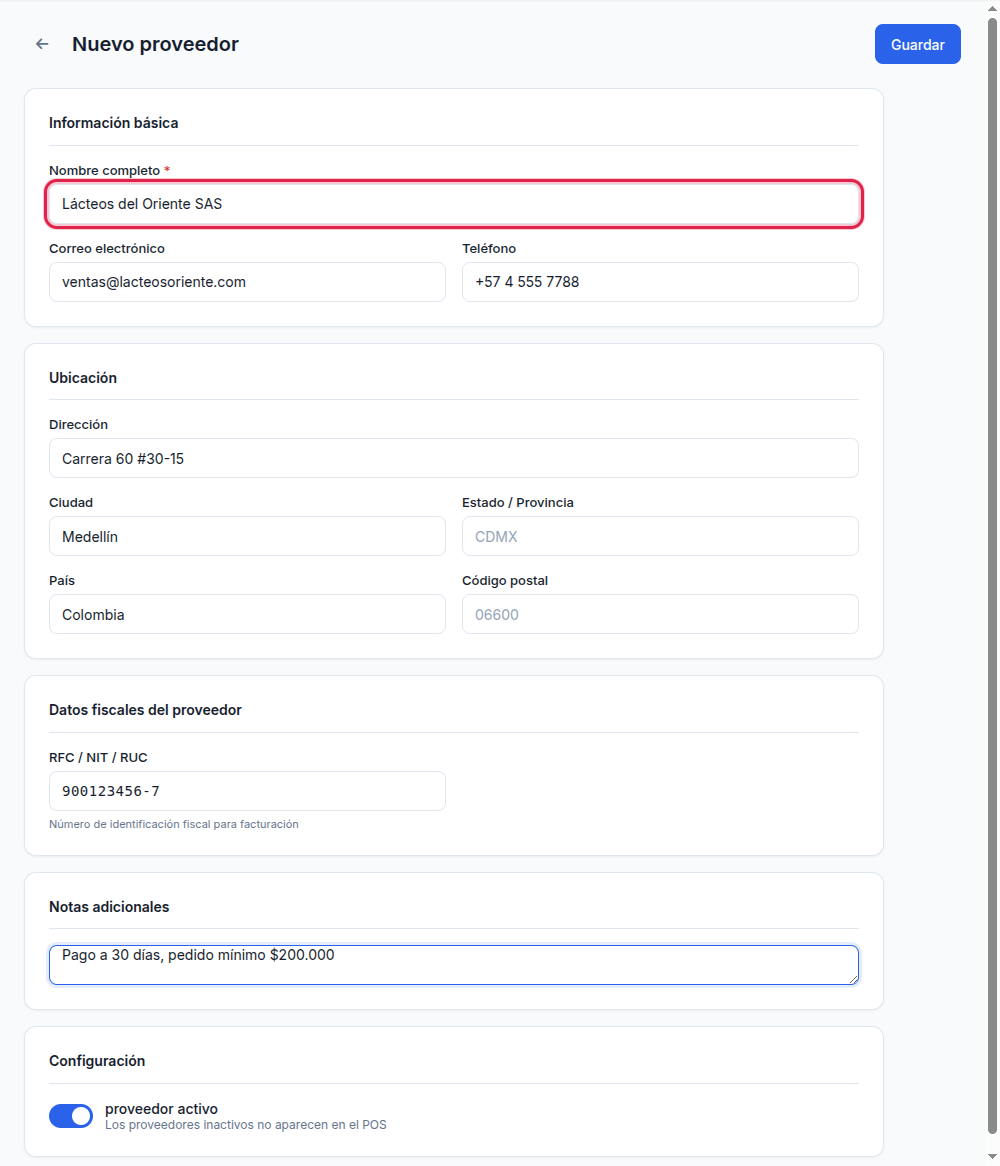Click the Notas adicionales text area

[x=454, y=965]
